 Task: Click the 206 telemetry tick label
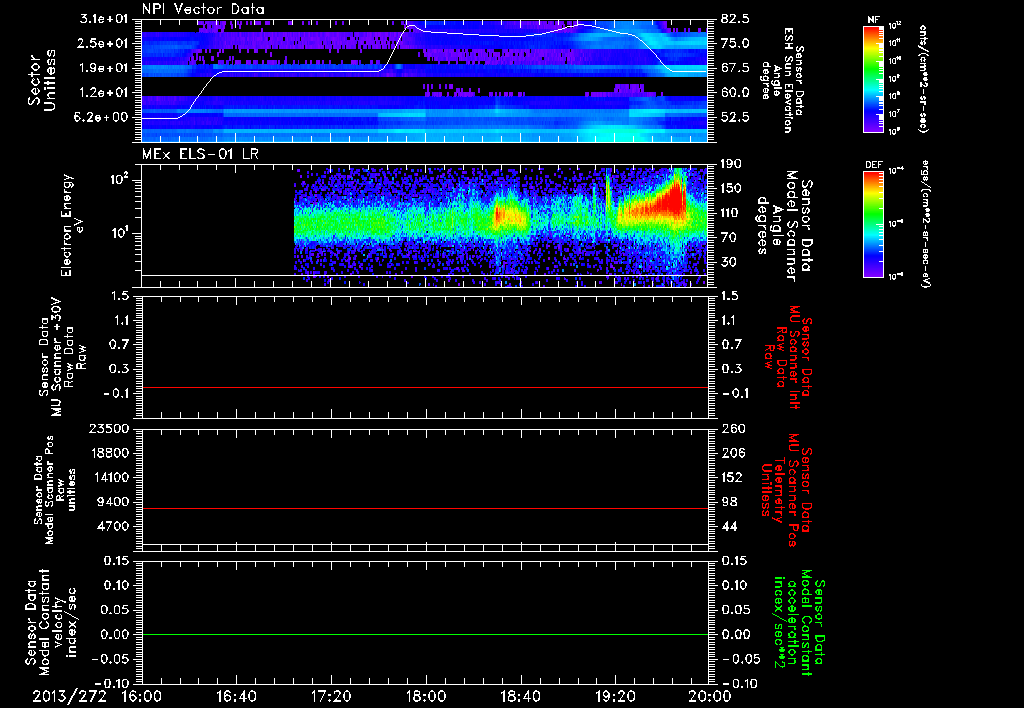pyautogui.click(x=732, y=453)
